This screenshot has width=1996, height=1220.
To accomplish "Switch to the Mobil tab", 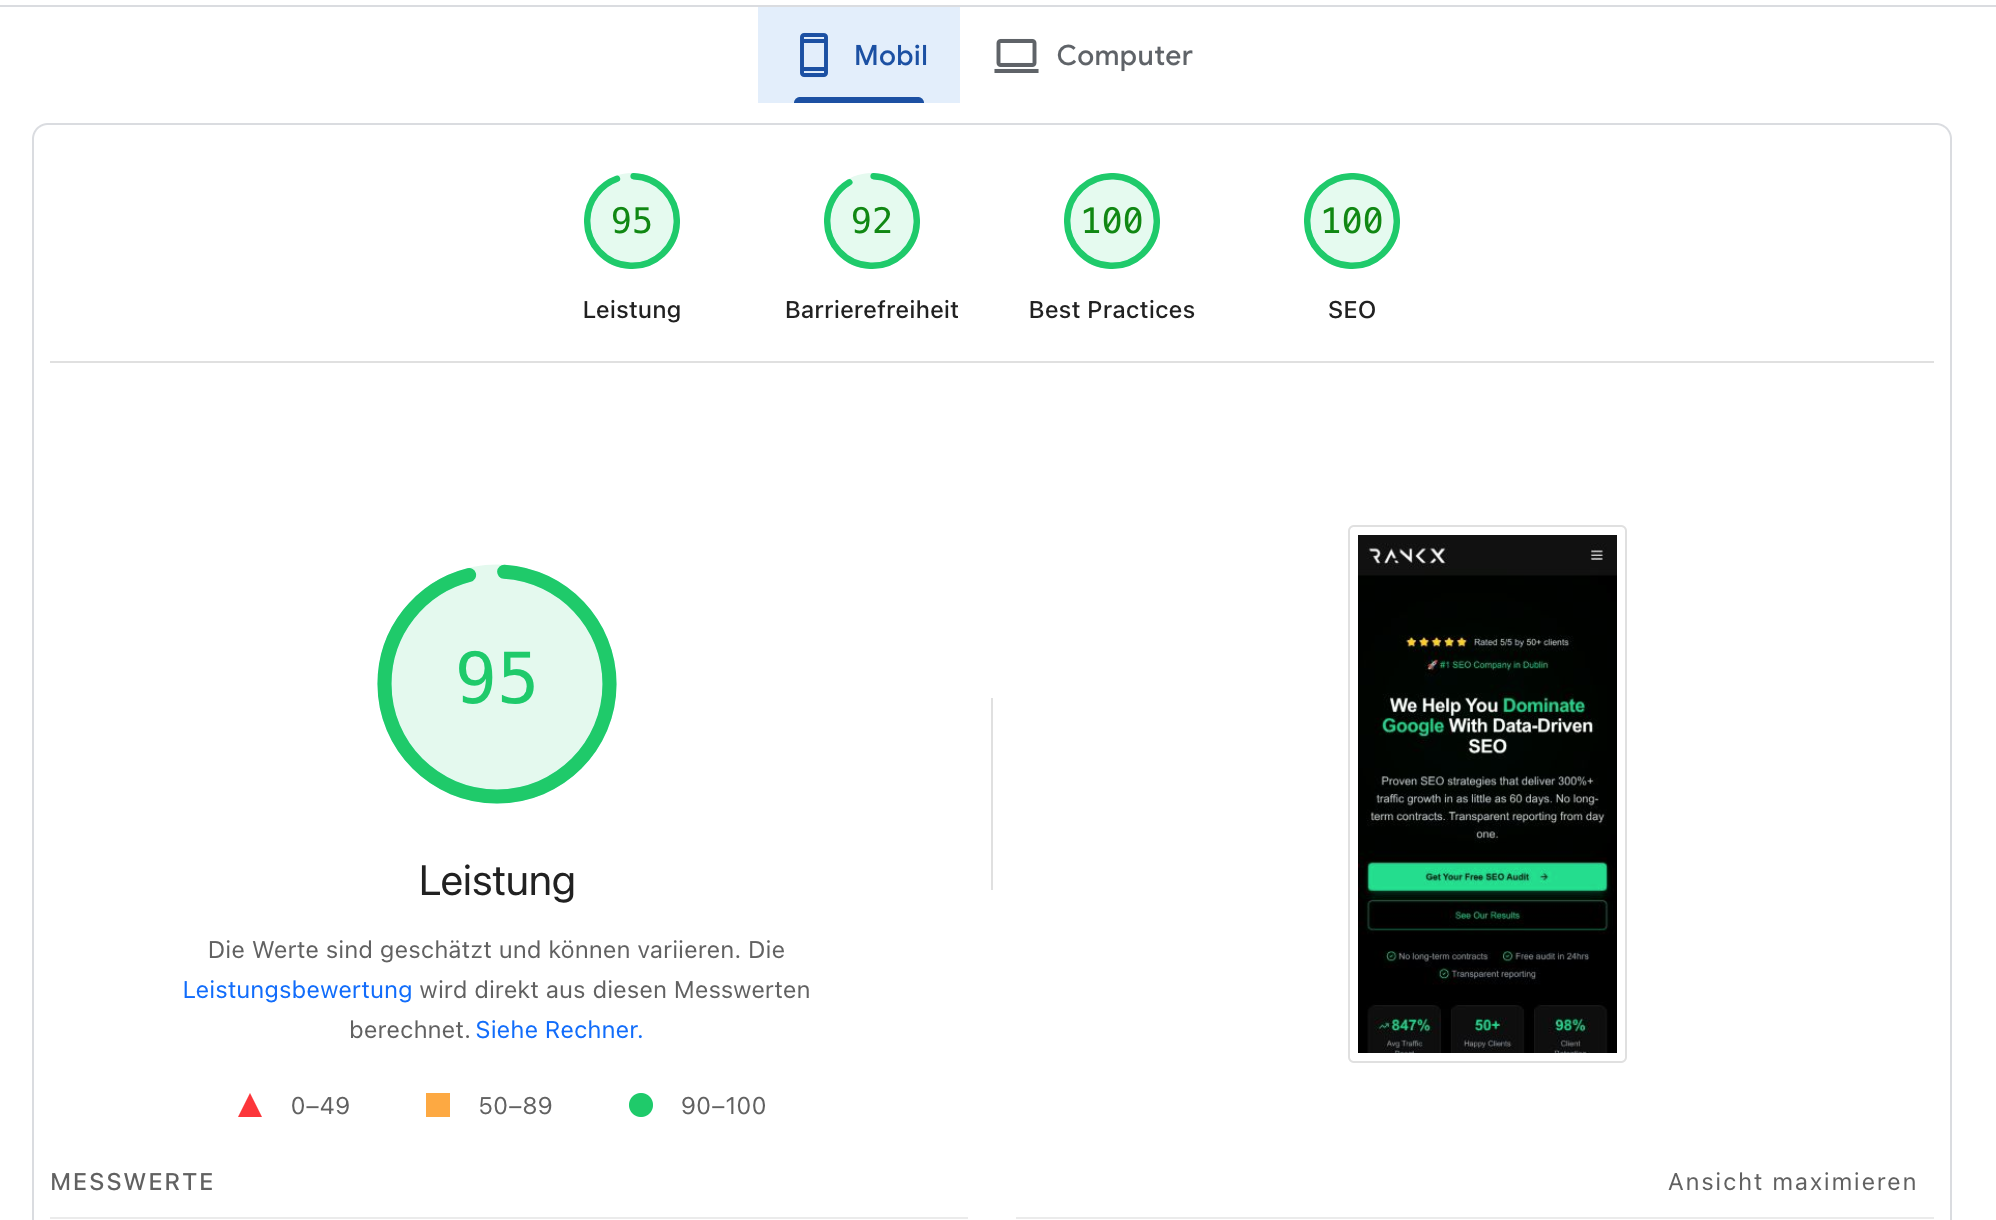I will (859, 55).
